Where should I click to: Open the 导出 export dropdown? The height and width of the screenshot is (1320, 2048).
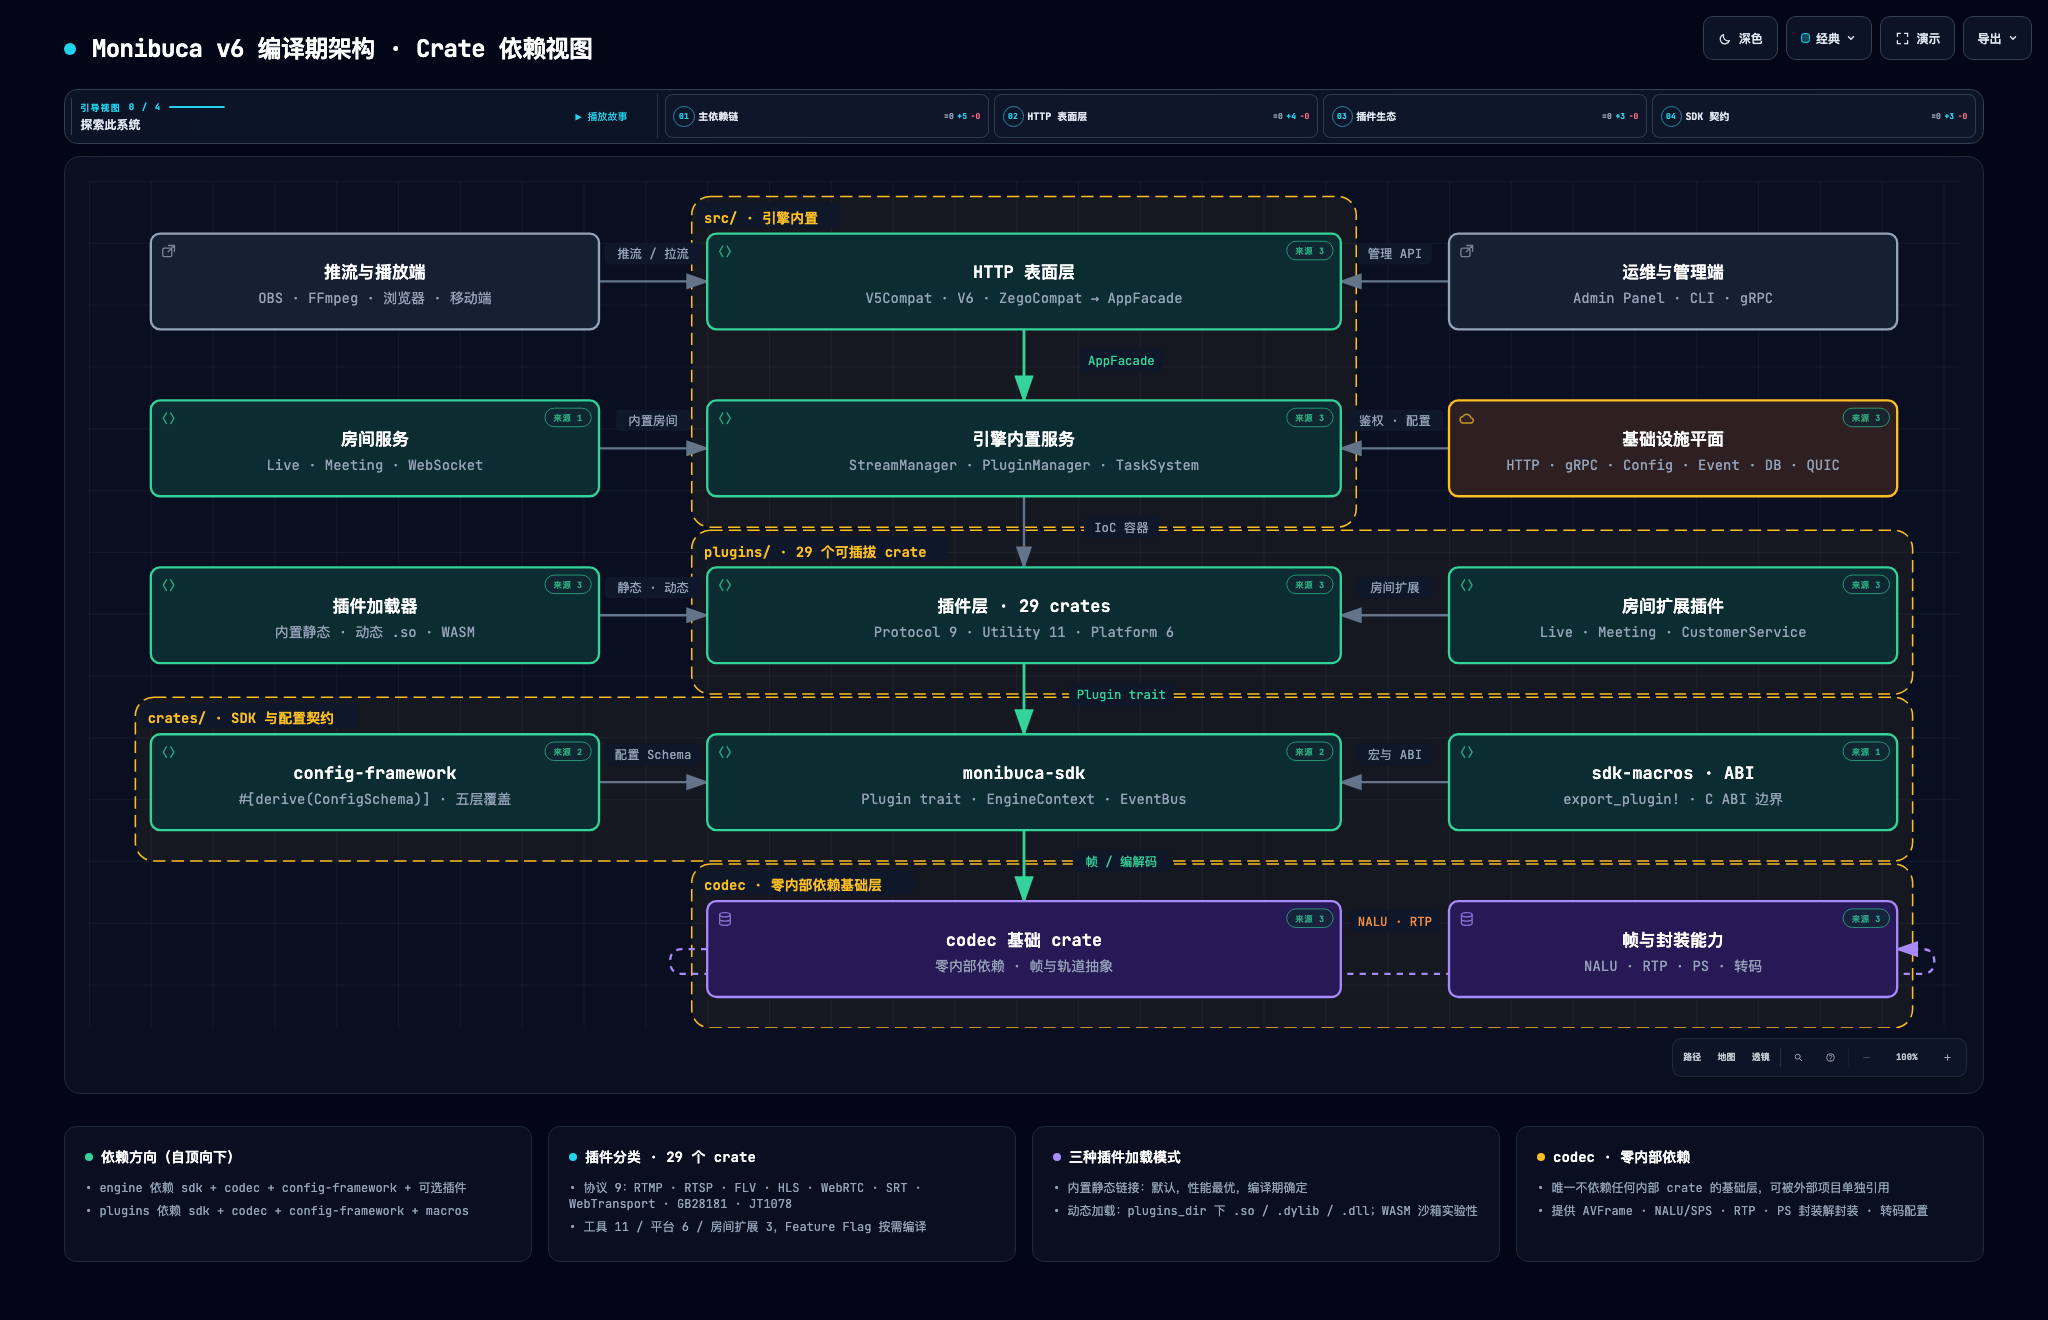pos(1996,39)
